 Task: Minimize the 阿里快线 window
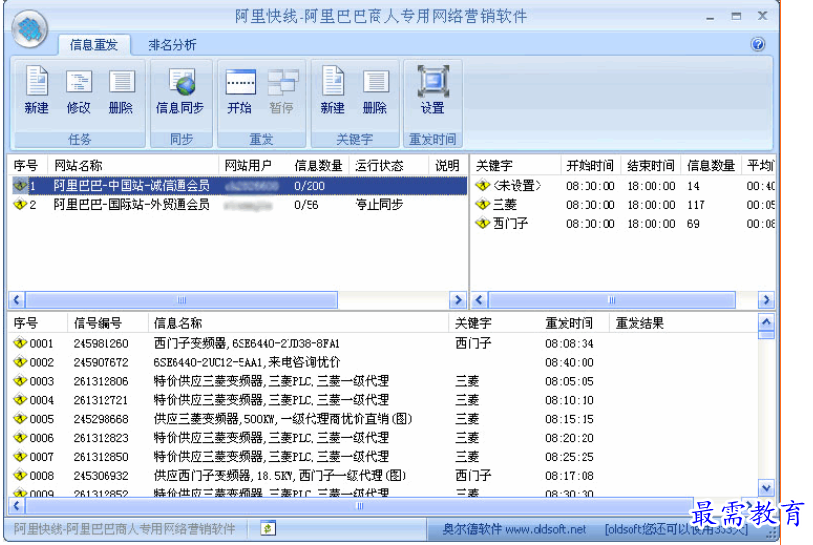(710, 17)
